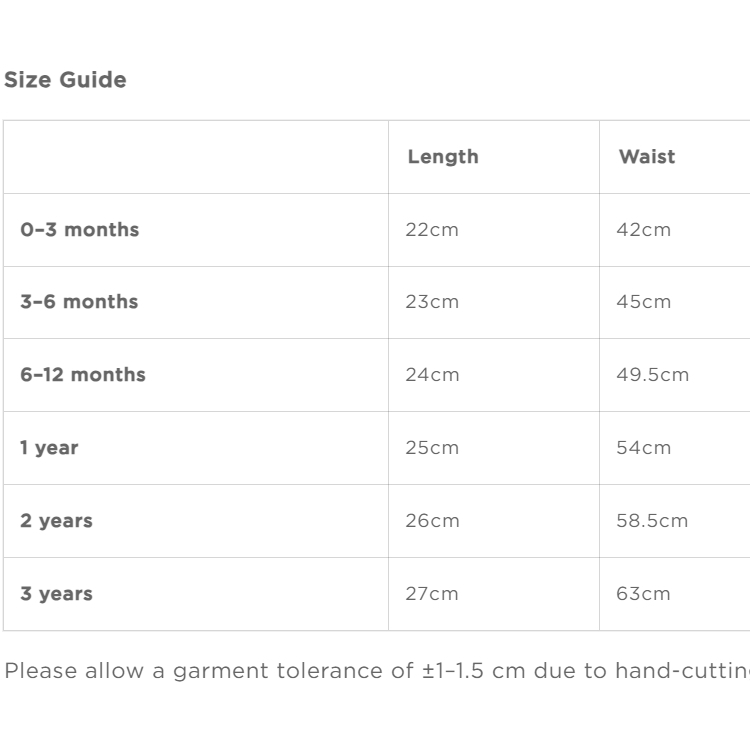Select the 24cm length cell
Image resolution: width=750 pixels, height=750 pixels.
tap(432, 375)
